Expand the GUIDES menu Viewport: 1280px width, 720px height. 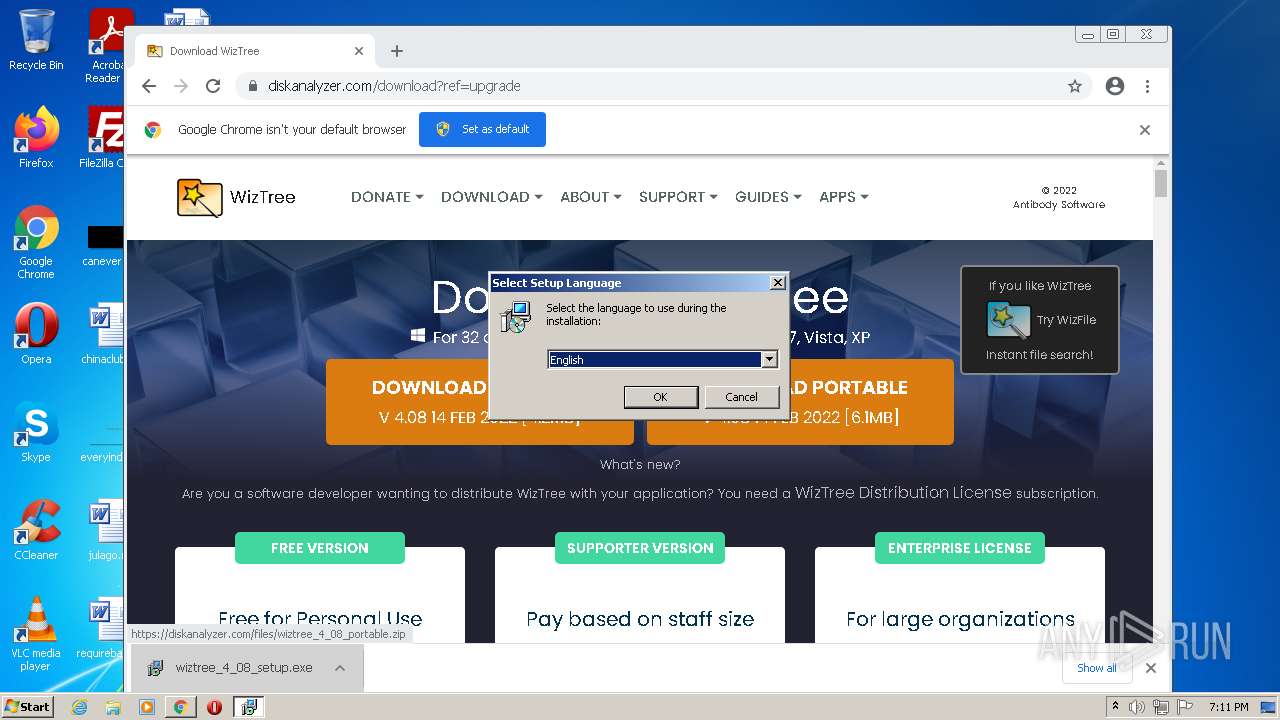coord(768,197)
